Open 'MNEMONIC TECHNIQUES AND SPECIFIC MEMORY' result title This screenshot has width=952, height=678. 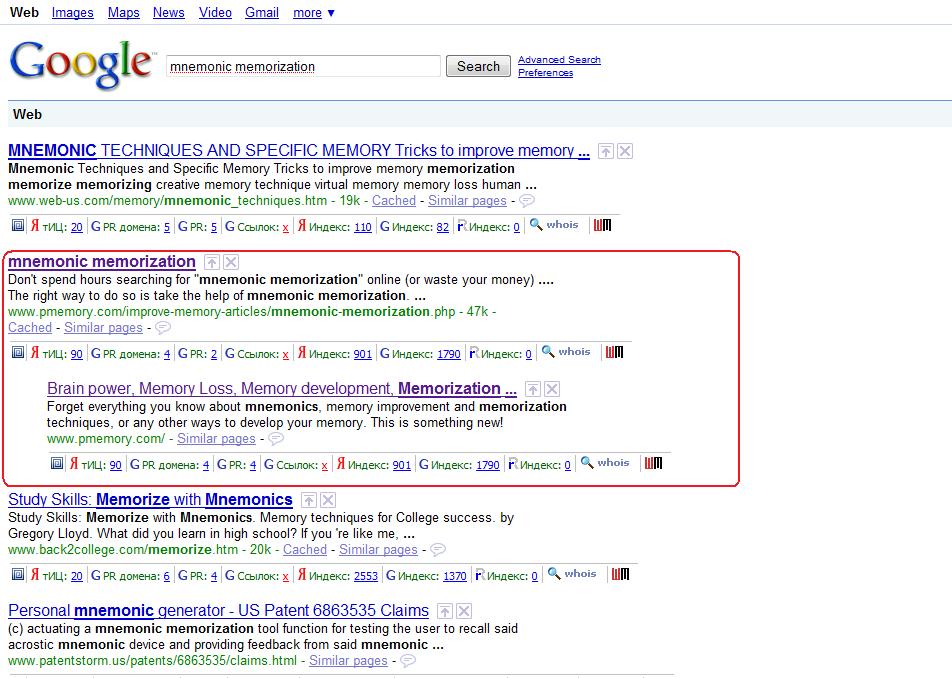(x=299, y=151)
